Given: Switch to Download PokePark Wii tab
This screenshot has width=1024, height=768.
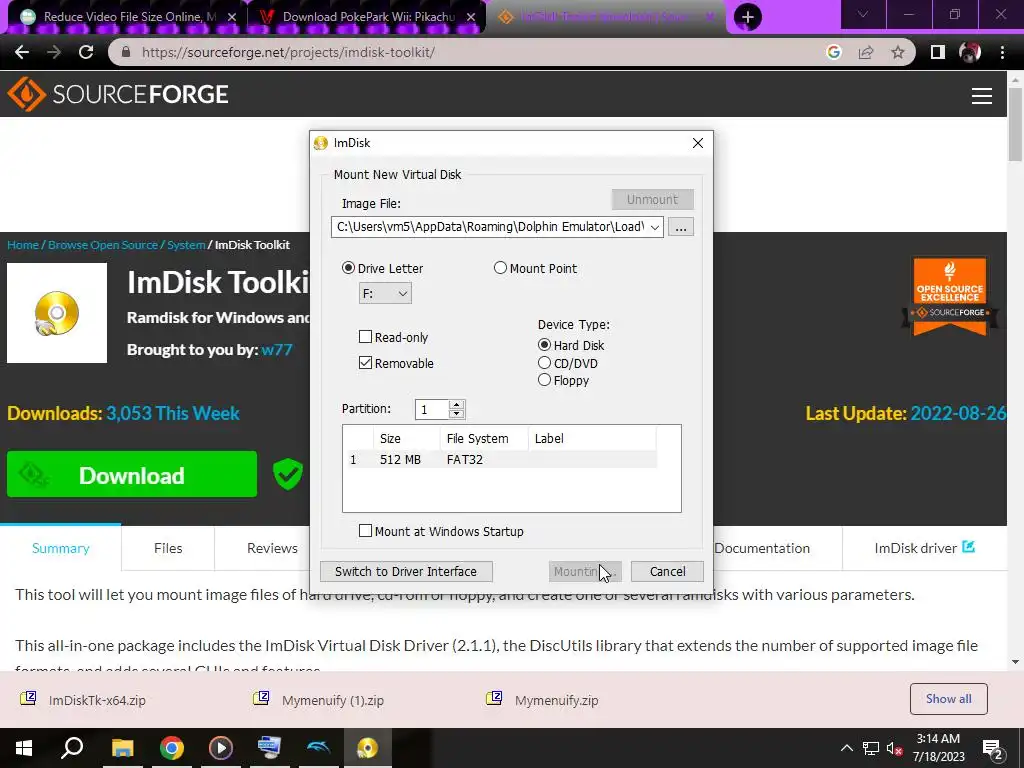Looking at the screenshot, I should coord(368,17).
